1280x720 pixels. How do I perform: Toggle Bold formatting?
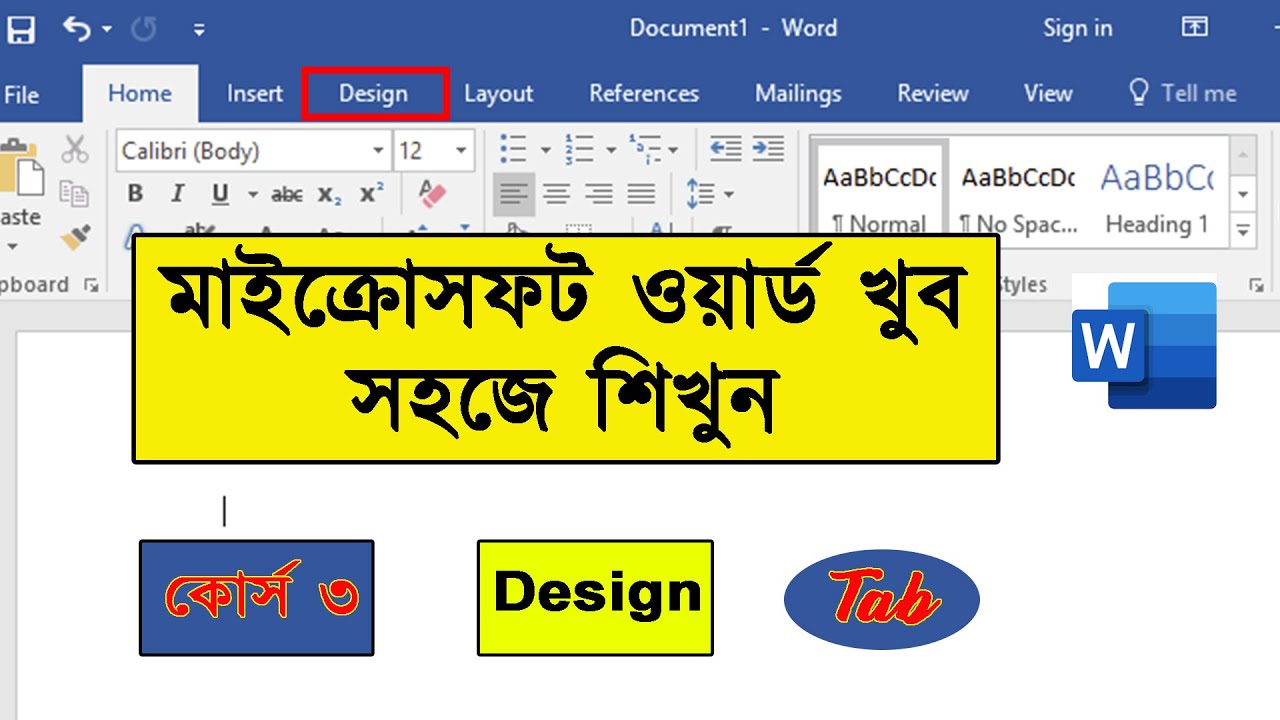136,194
